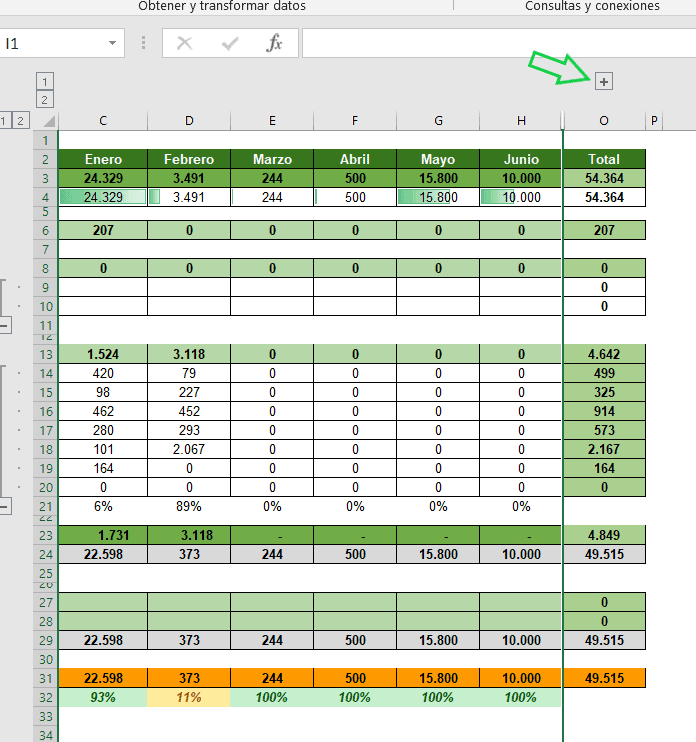696x742 pixels.
Task: Collapse the row group ending at row 11
Action: pyautogui.click(x=4, y=326)
